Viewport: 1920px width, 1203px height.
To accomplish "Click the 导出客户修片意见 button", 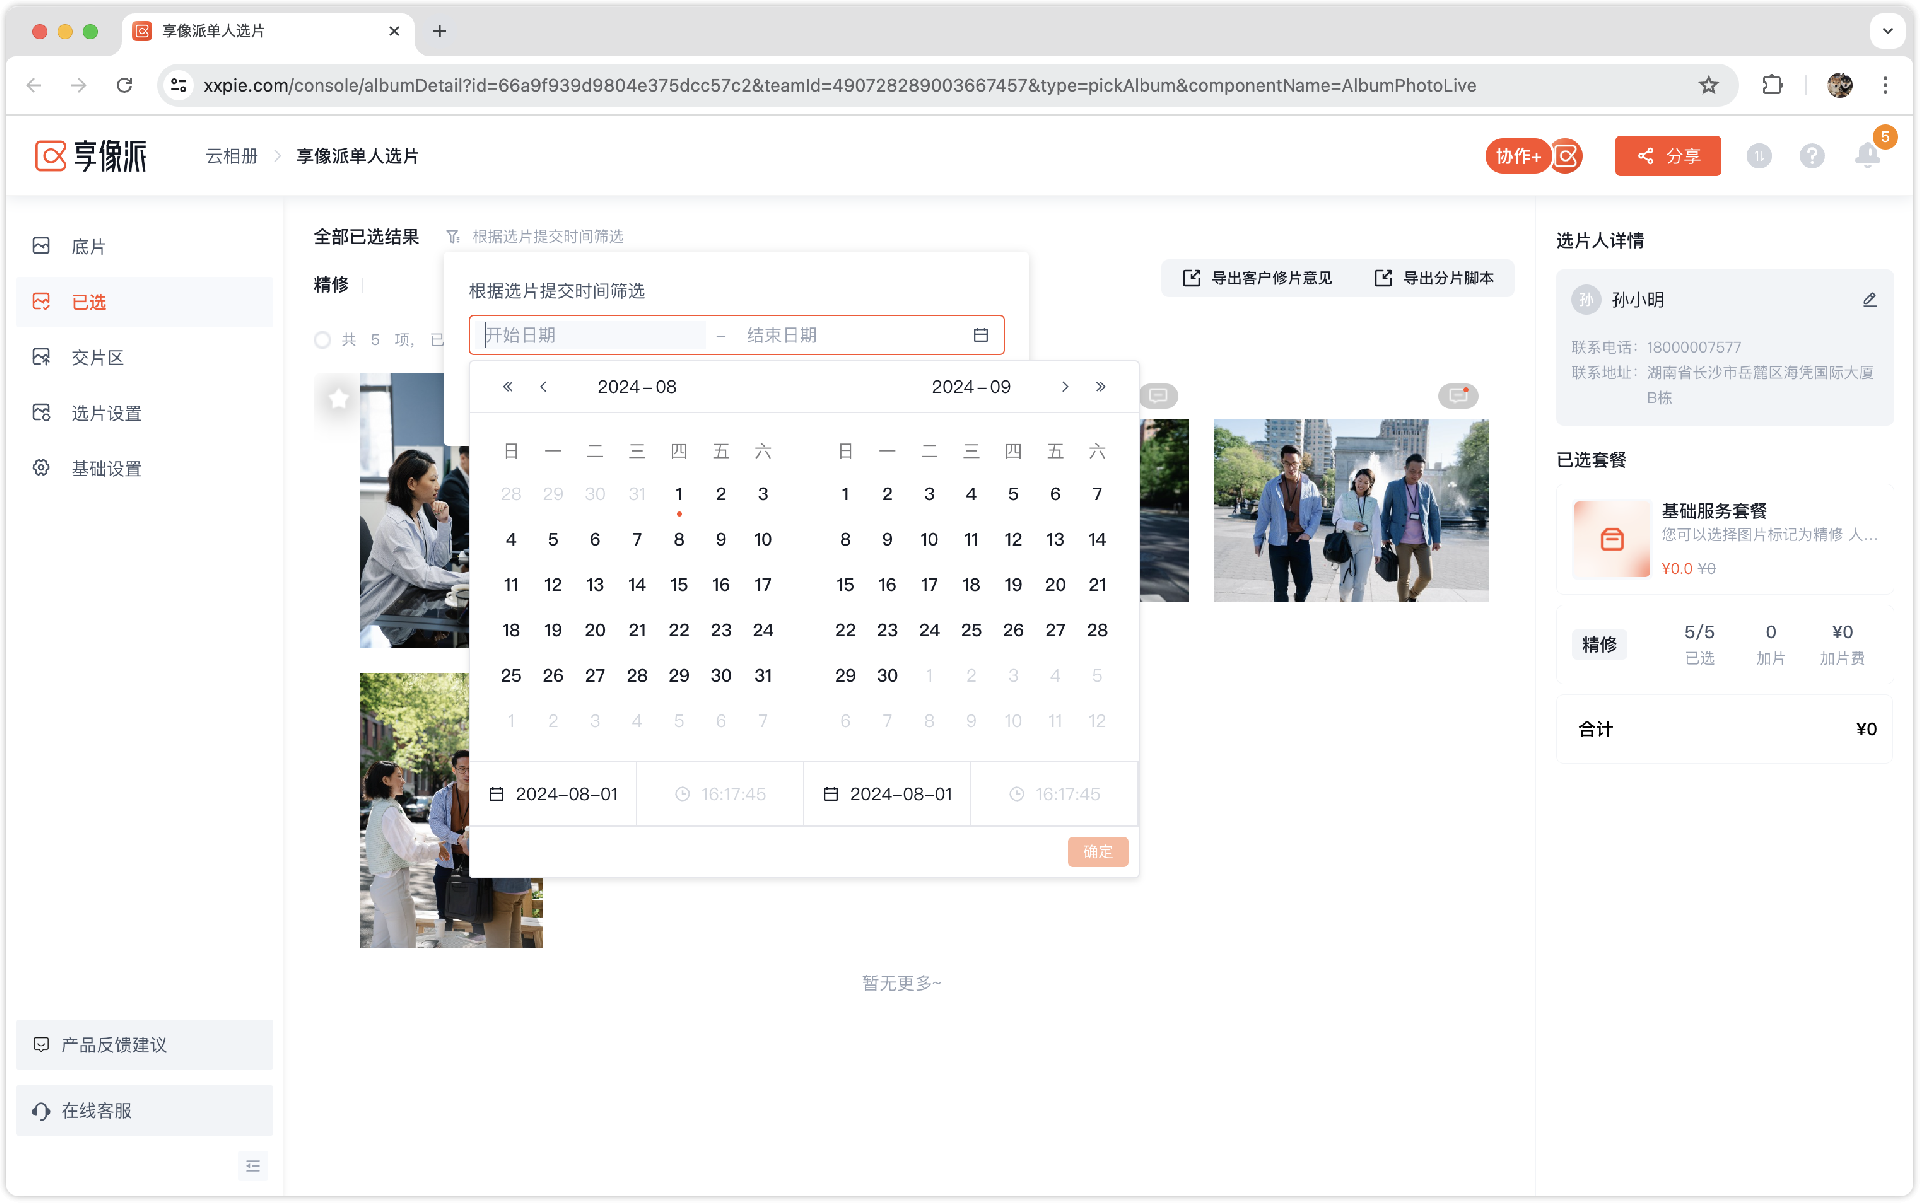I will point(1258,278).
